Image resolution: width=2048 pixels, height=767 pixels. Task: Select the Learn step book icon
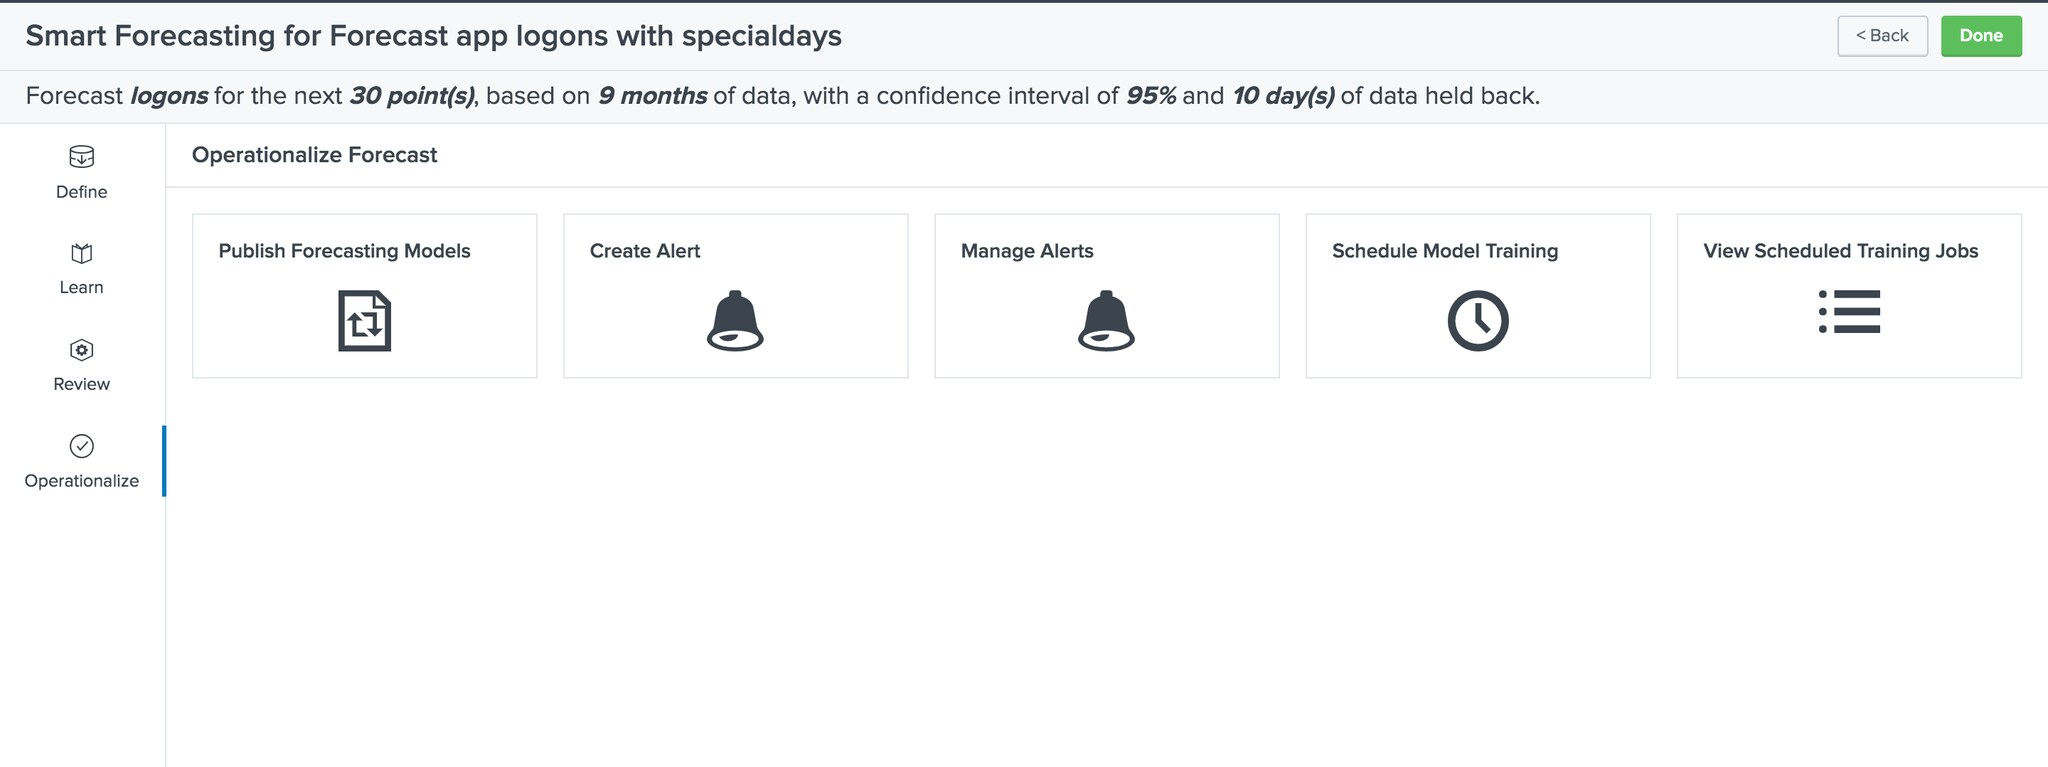point(82,253)
